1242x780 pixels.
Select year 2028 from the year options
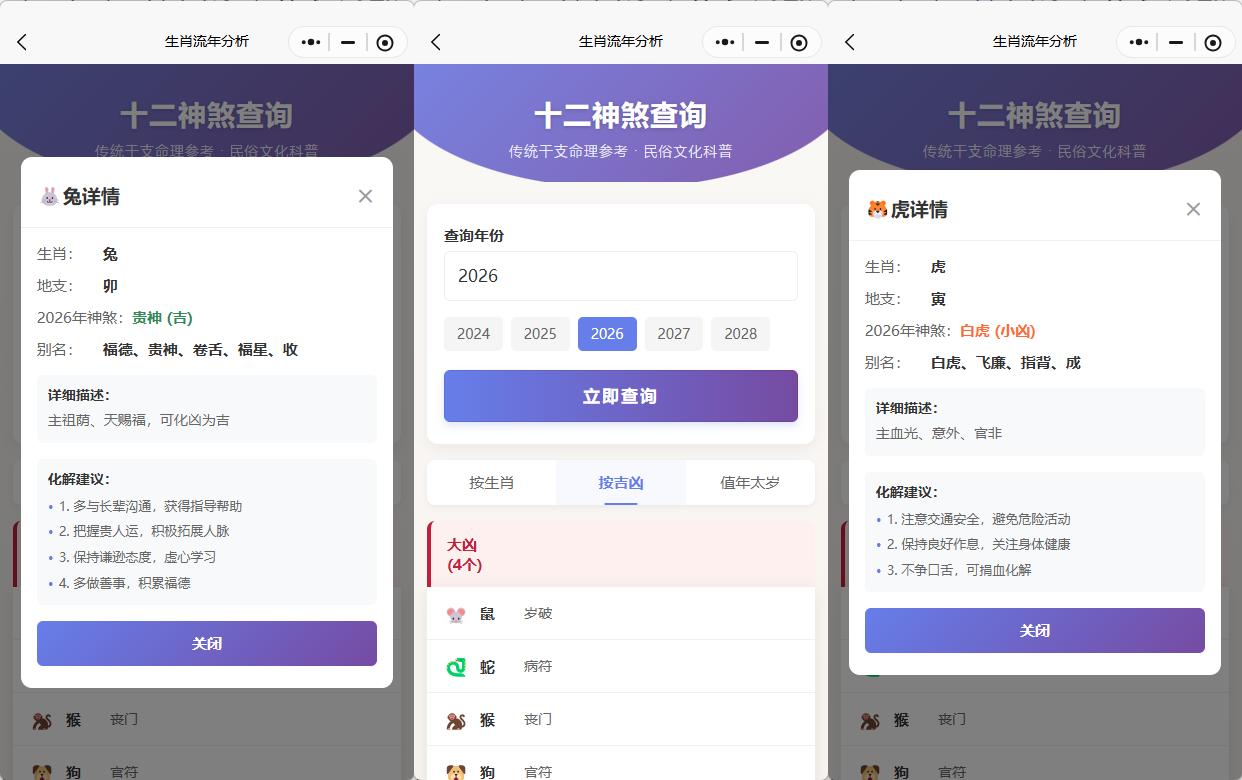pos(740,333)
